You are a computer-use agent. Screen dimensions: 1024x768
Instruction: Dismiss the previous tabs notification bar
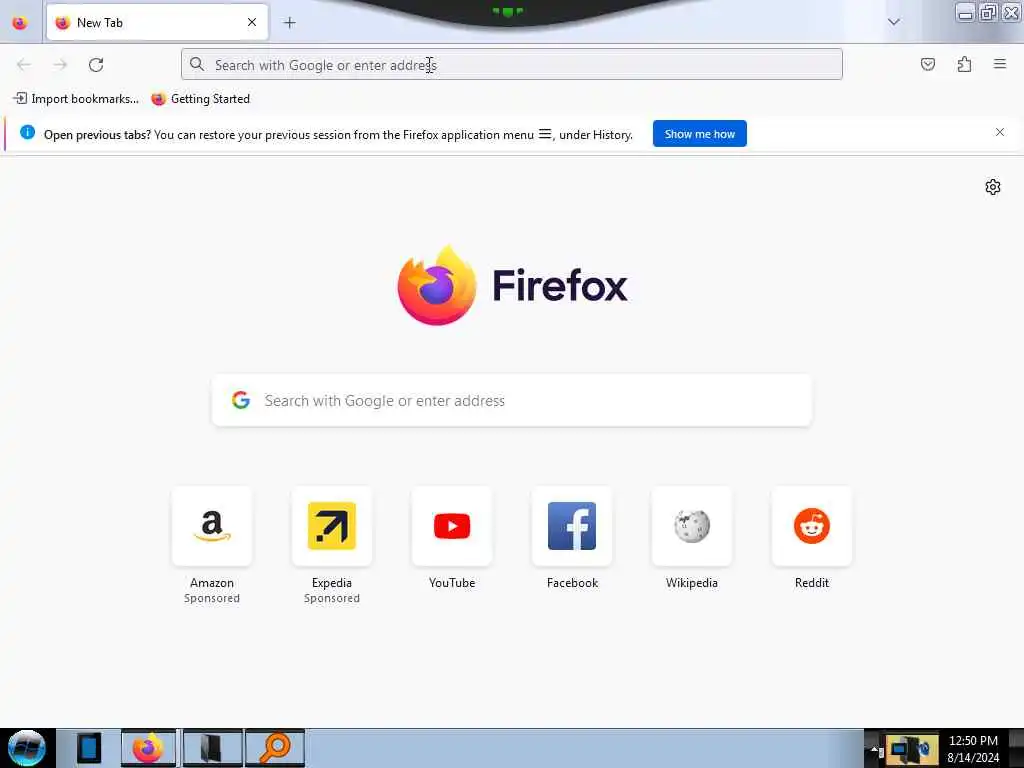[1000, 133]
